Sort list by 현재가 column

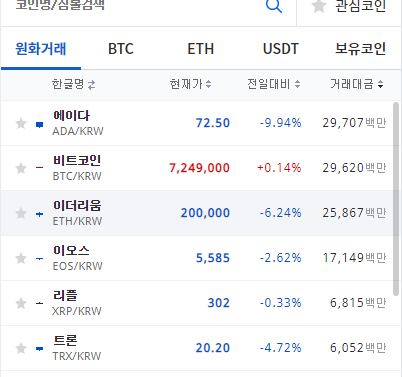190,84
